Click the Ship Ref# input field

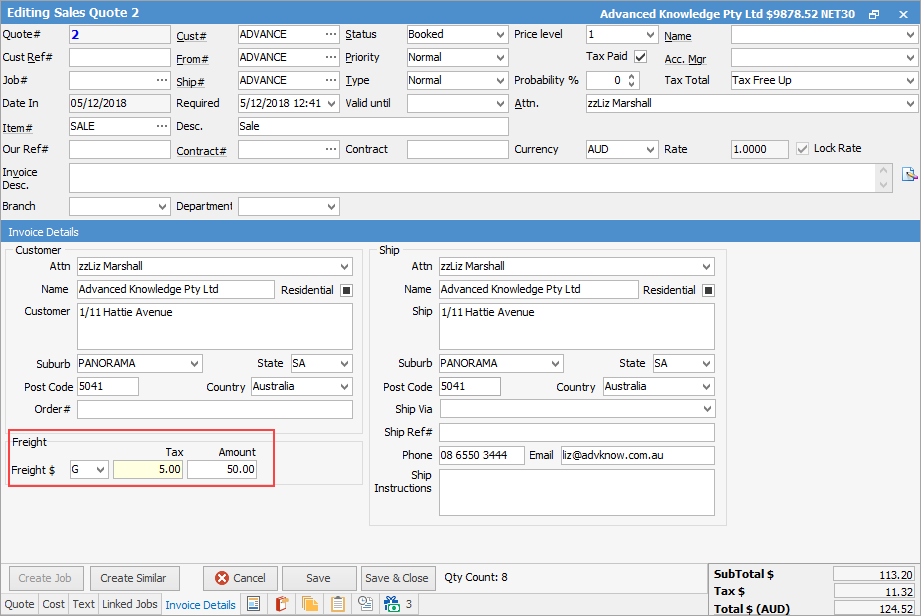pos(577,432)
